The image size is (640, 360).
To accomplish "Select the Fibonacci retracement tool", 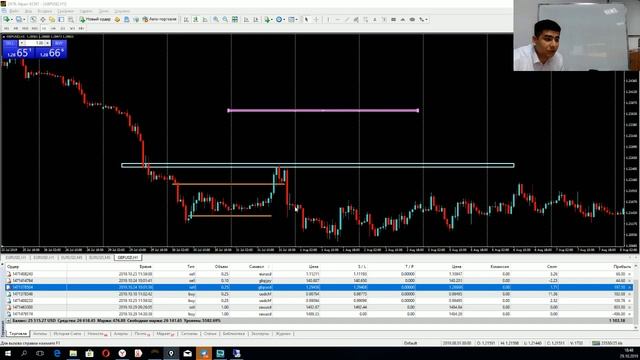I will click(x=365, y=19).
